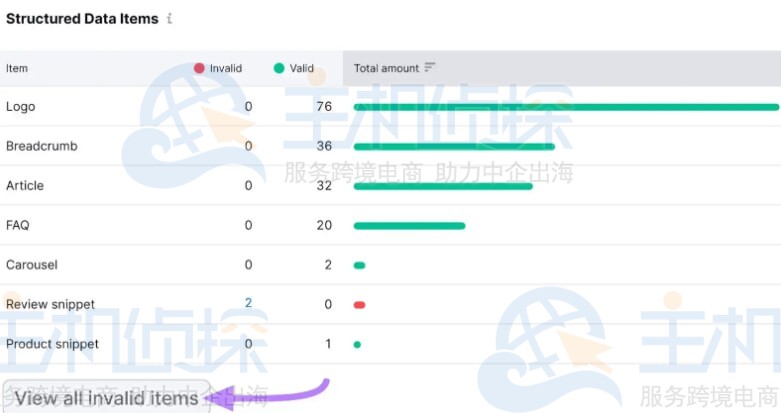Click the Article total bar
The width and height of the screenshot is (781, 413).
pyautogui.click(x=443, y=186)
